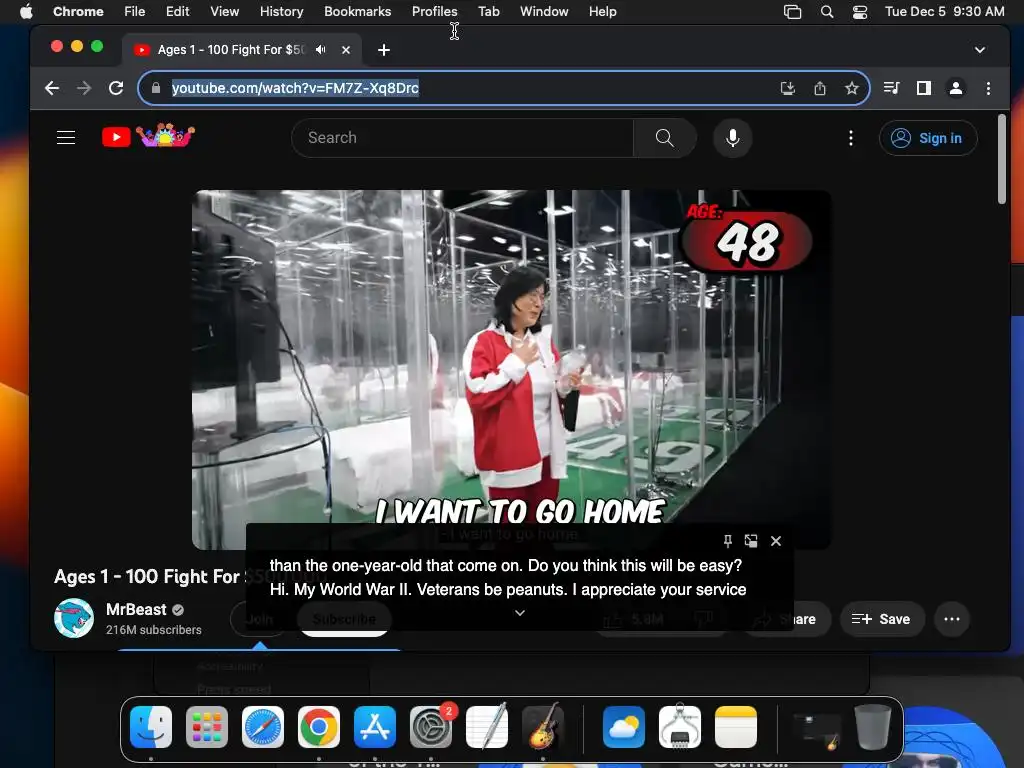Go forward in browser history
The width and height of the screenshot is (1024, 768).
coord(84,88)
